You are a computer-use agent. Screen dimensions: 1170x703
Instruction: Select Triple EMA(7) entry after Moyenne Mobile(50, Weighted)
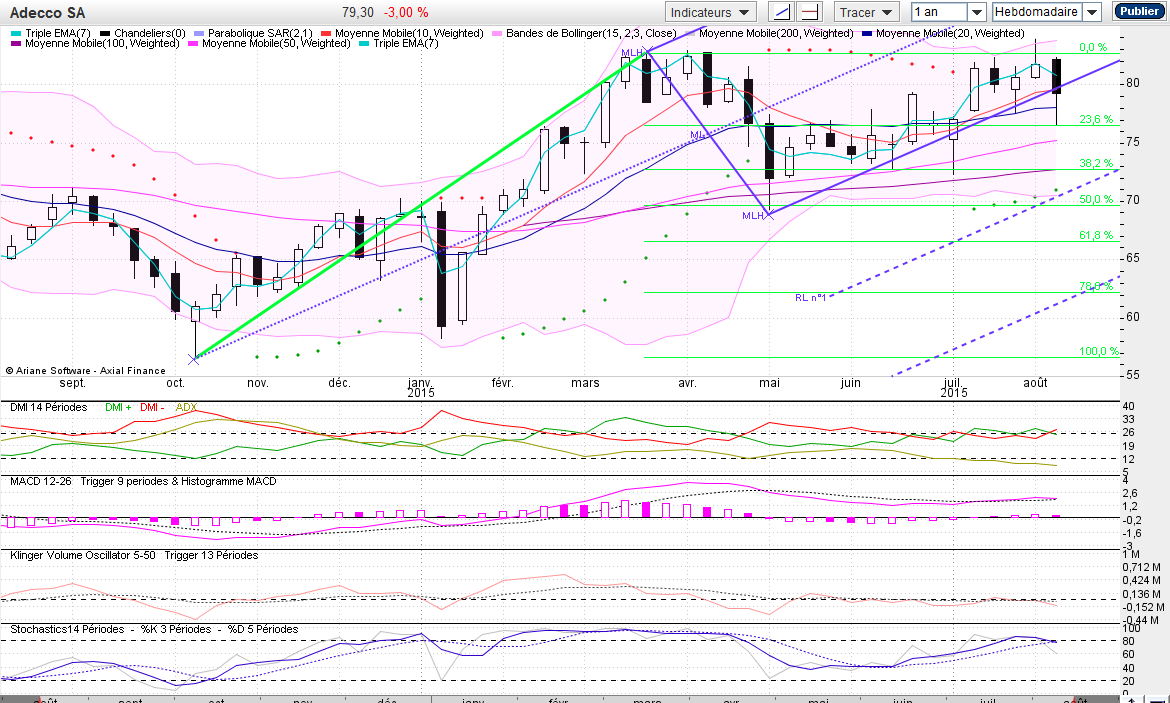(406, 43)
